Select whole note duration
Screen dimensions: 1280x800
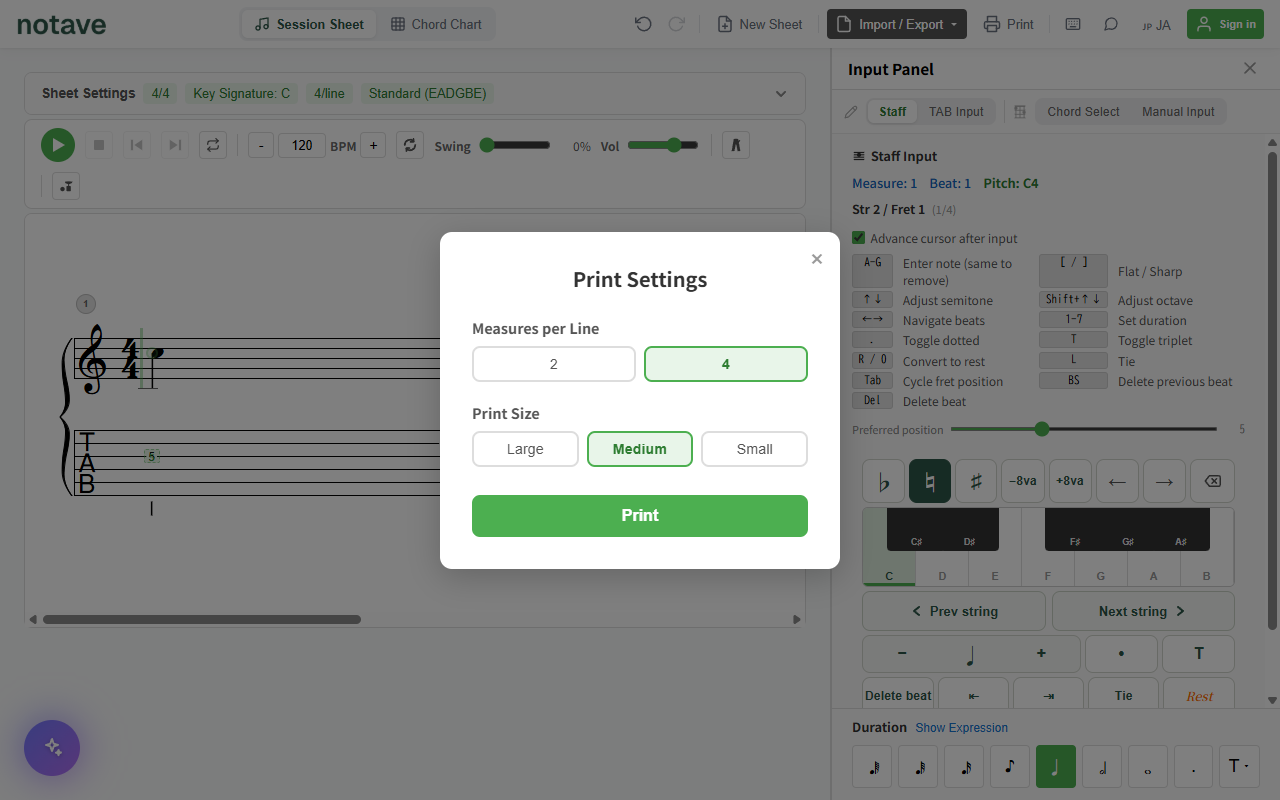[1148, 766]
